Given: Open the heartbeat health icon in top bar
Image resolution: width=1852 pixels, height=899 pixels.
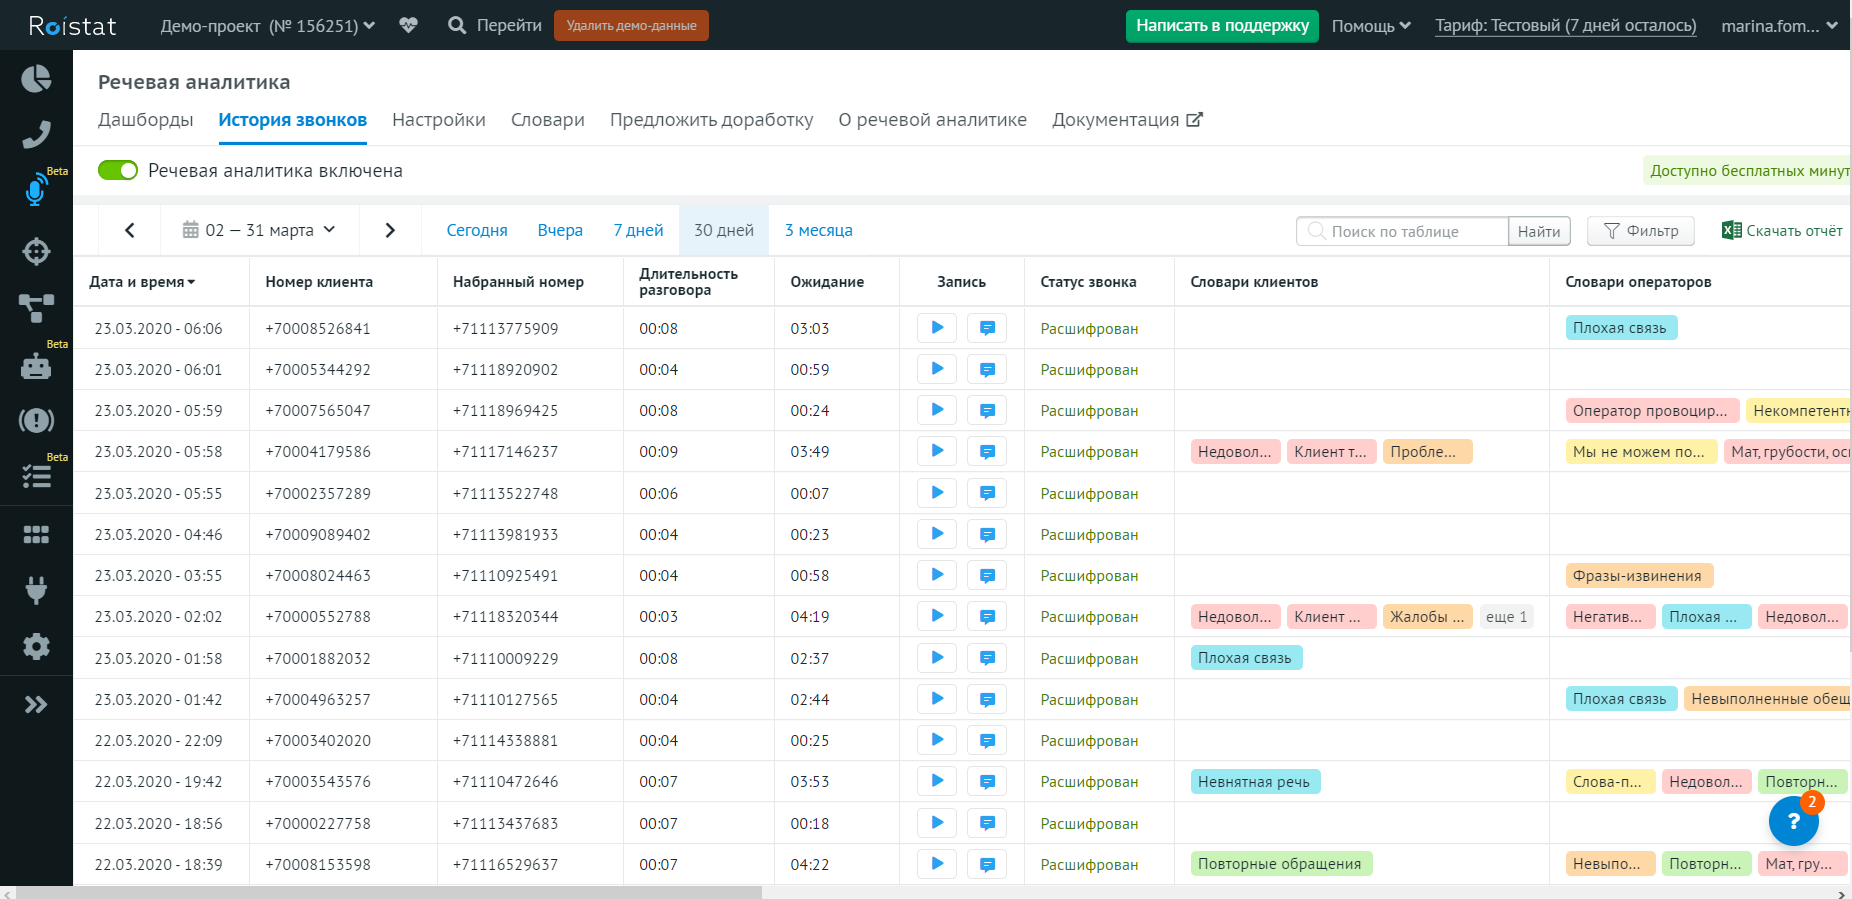Looking at the screenshot, I should (408, 25).
